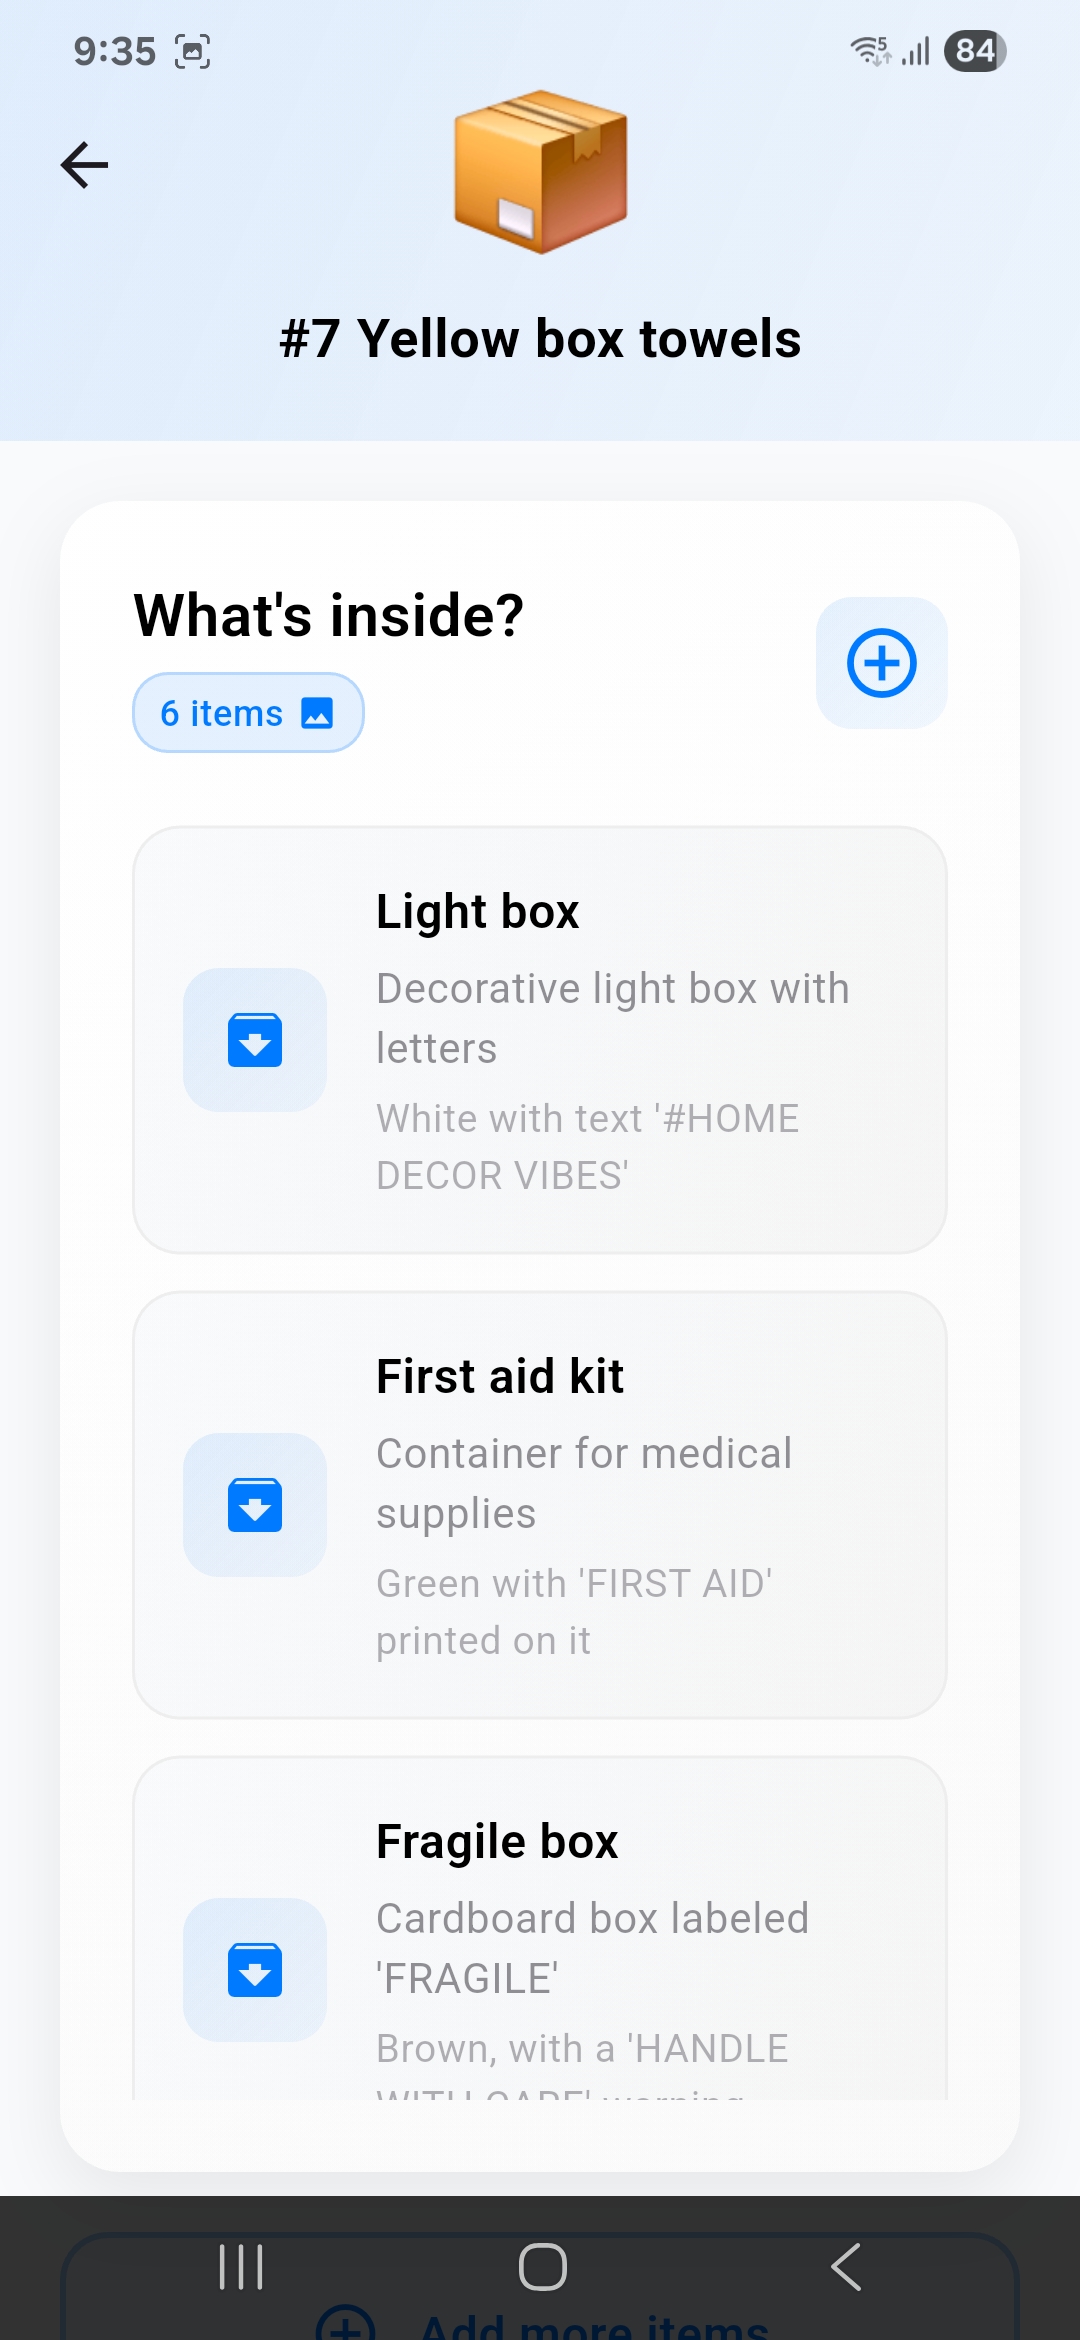Image resolution: width=1080 pixels, height=2340 pixels.
Task: Tap the photo icon inside the 6 items badge
Action: point(315,712)
